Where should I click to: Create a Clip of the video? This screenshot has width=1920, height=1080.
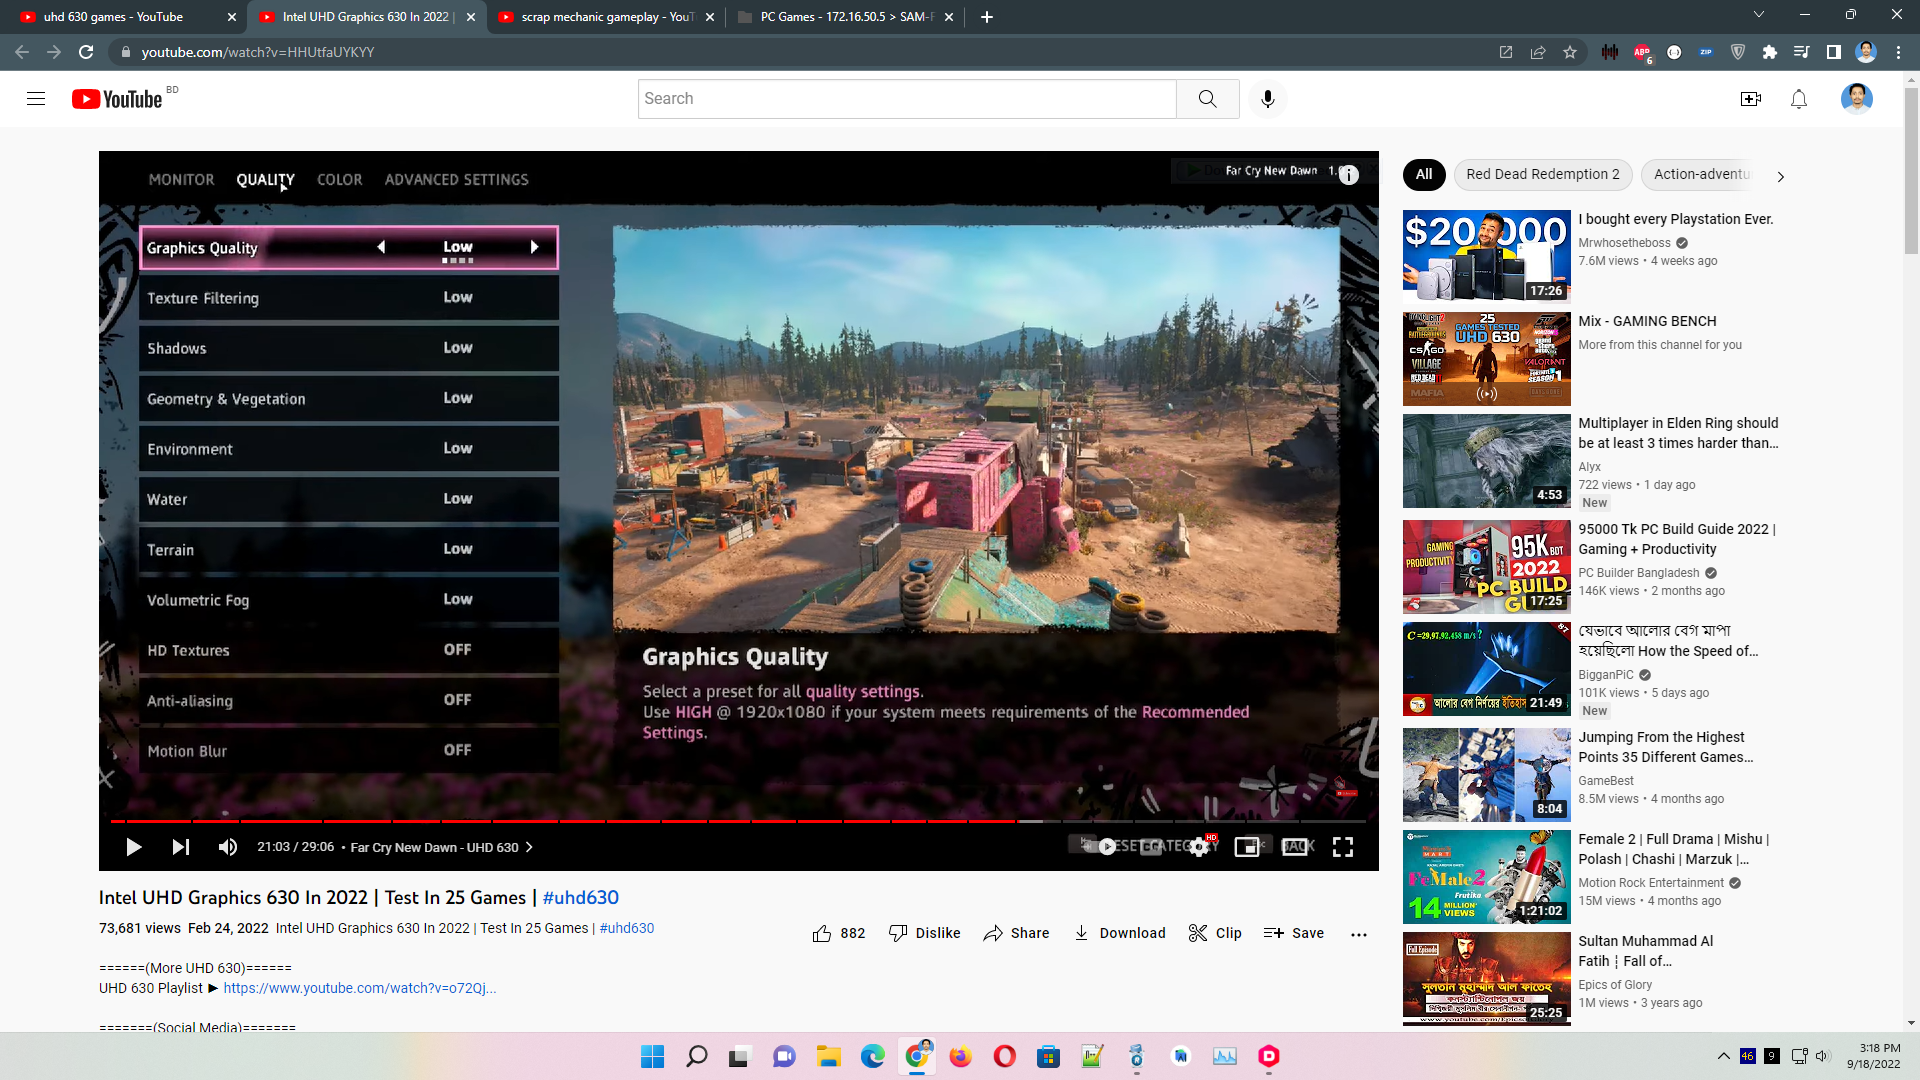click(1215, 933)
